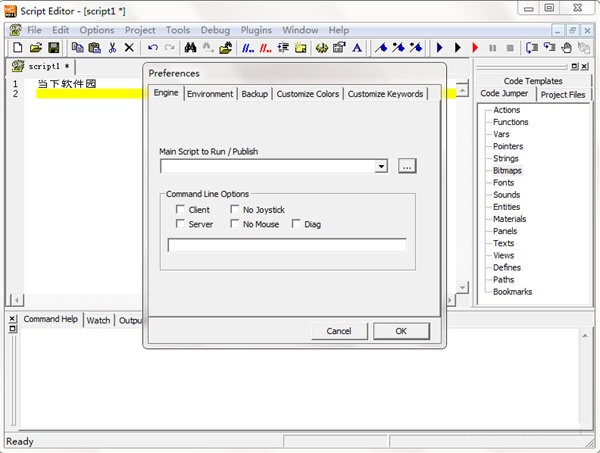Open the Project menu
Image resolution: width=600 pixels, height=453 pixels.
[x=140, y=30]
